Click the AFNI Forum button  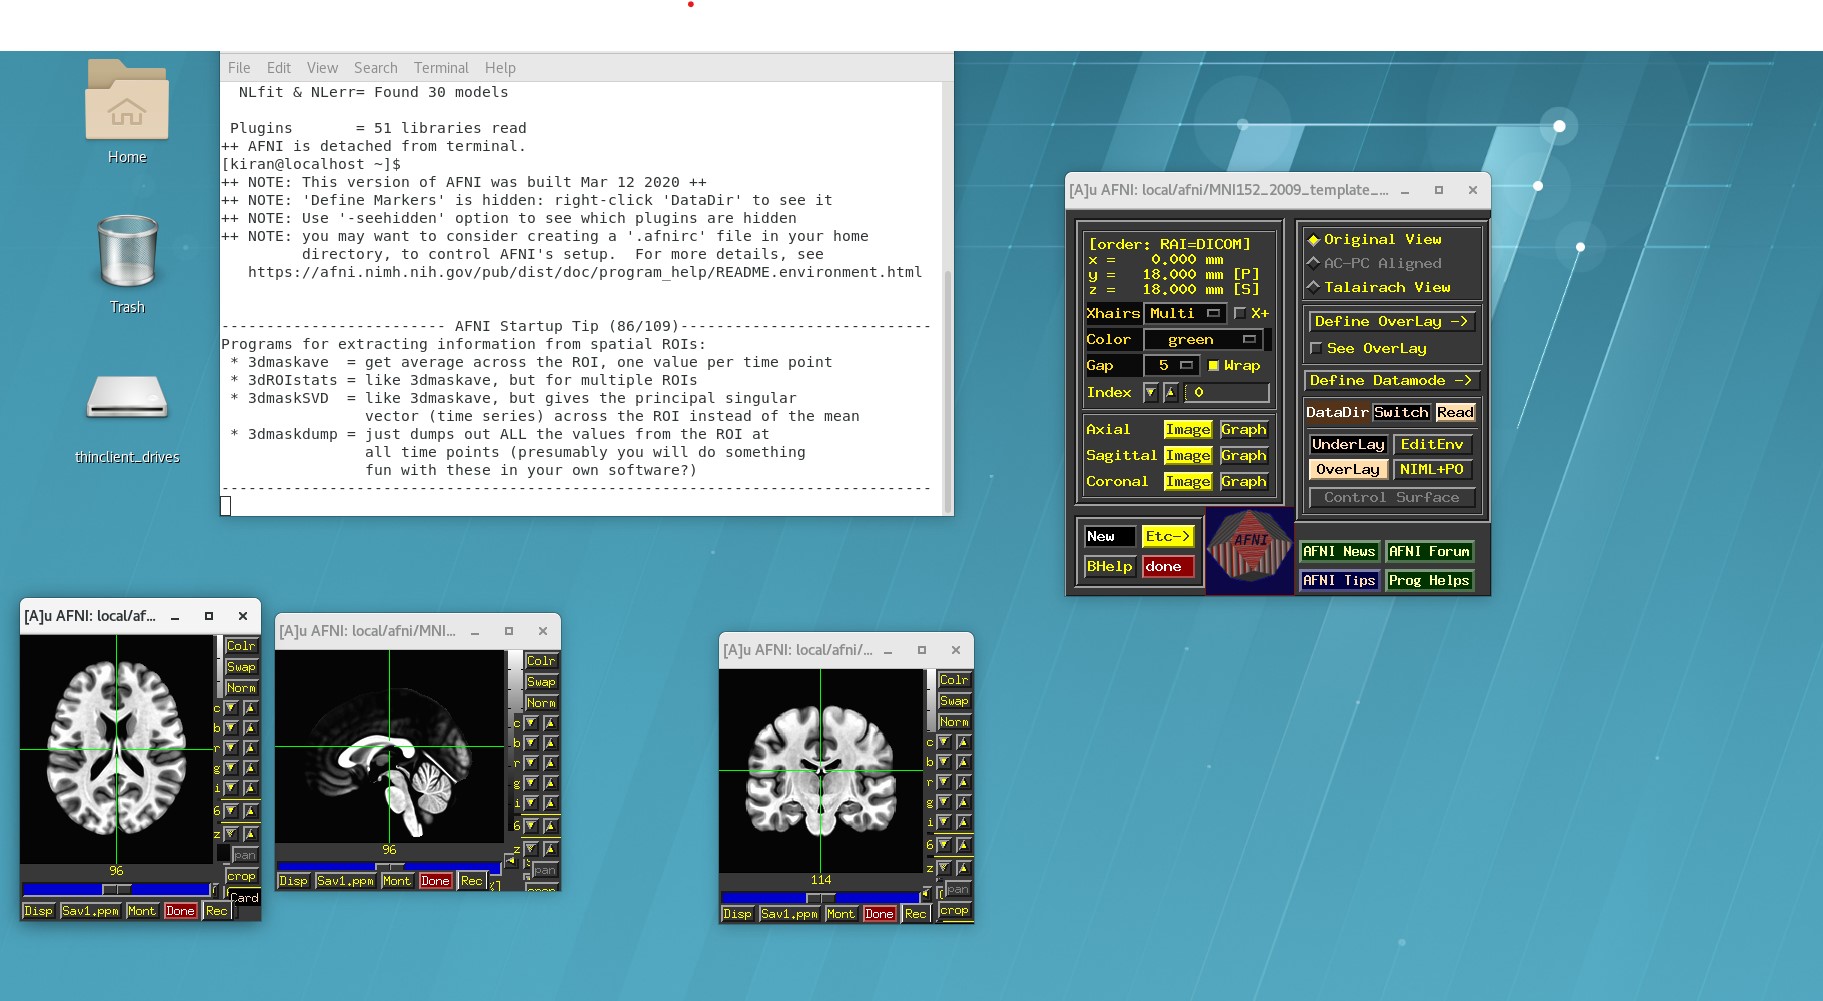click(1429, 551)
